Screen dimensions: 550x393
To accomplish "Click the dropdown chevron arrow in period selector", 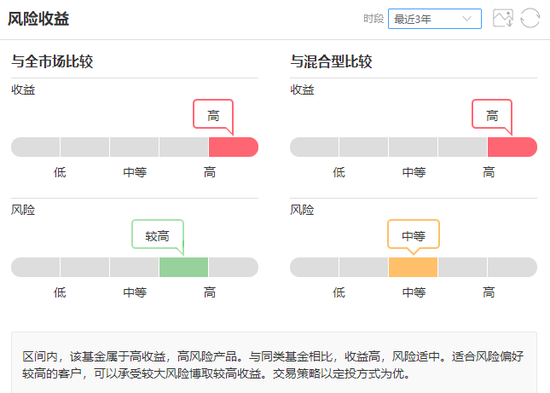I will (x=467, y=19).
